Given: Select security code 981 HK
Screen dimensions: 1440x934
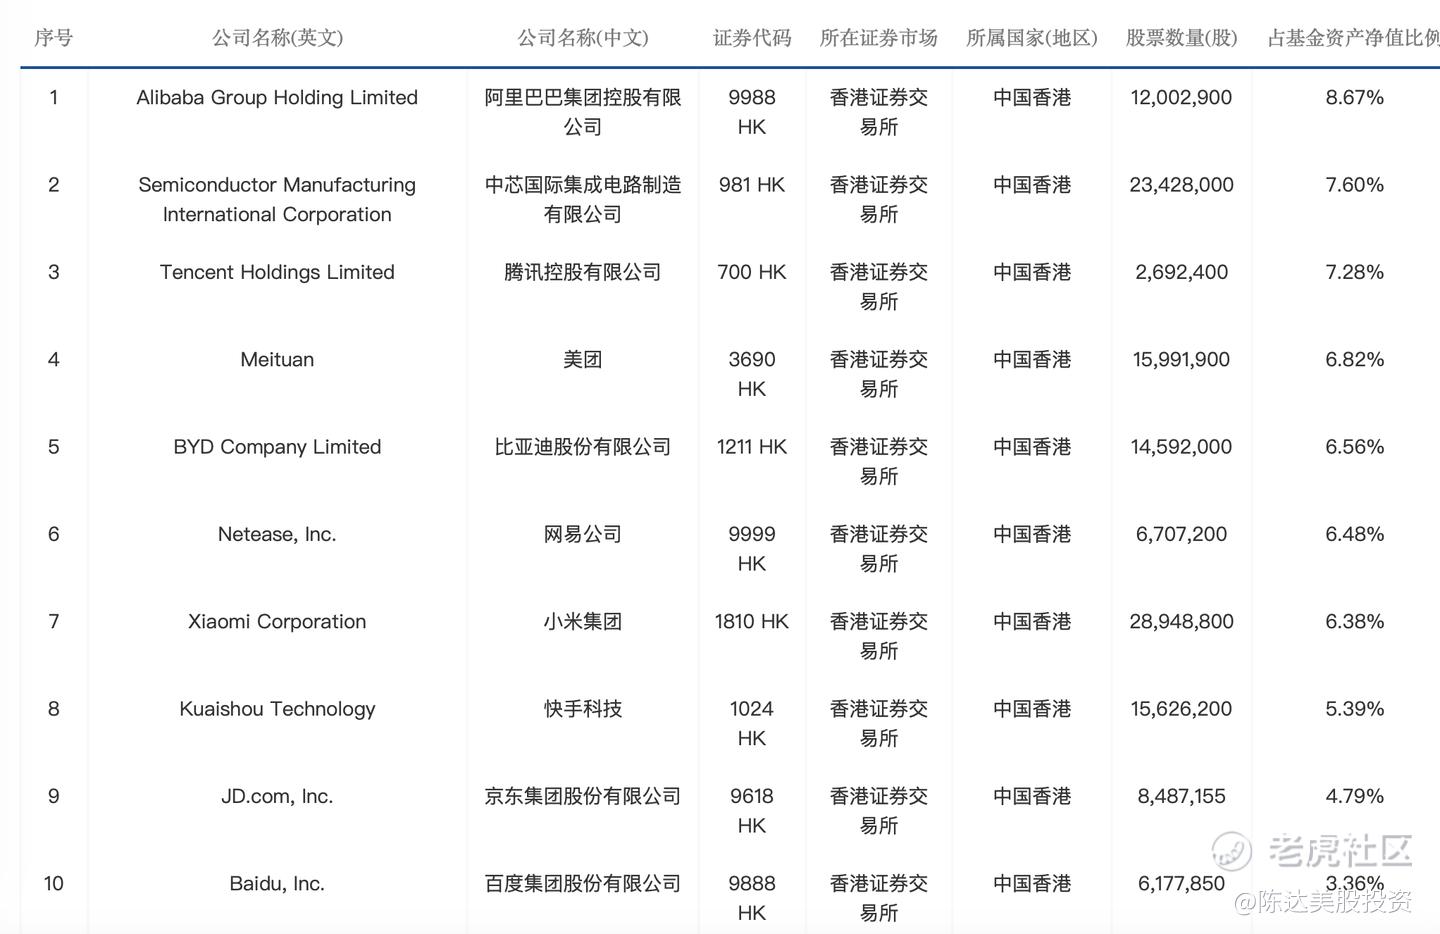Looking at the screenshot, I should tap(752, 184).
